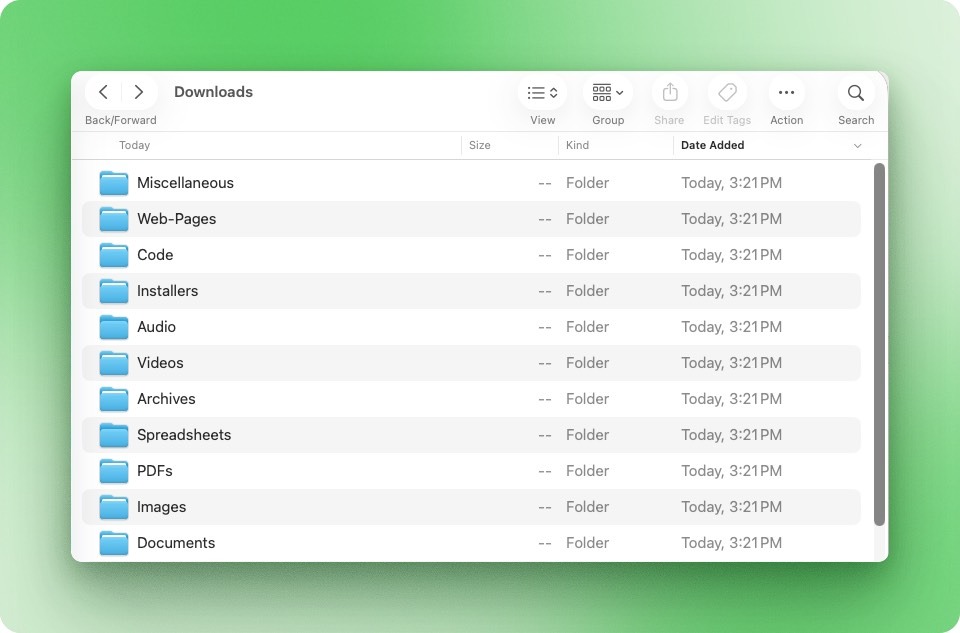The image size is (960, 633).
Task: Click the Today group header
Action: (135, 145)
